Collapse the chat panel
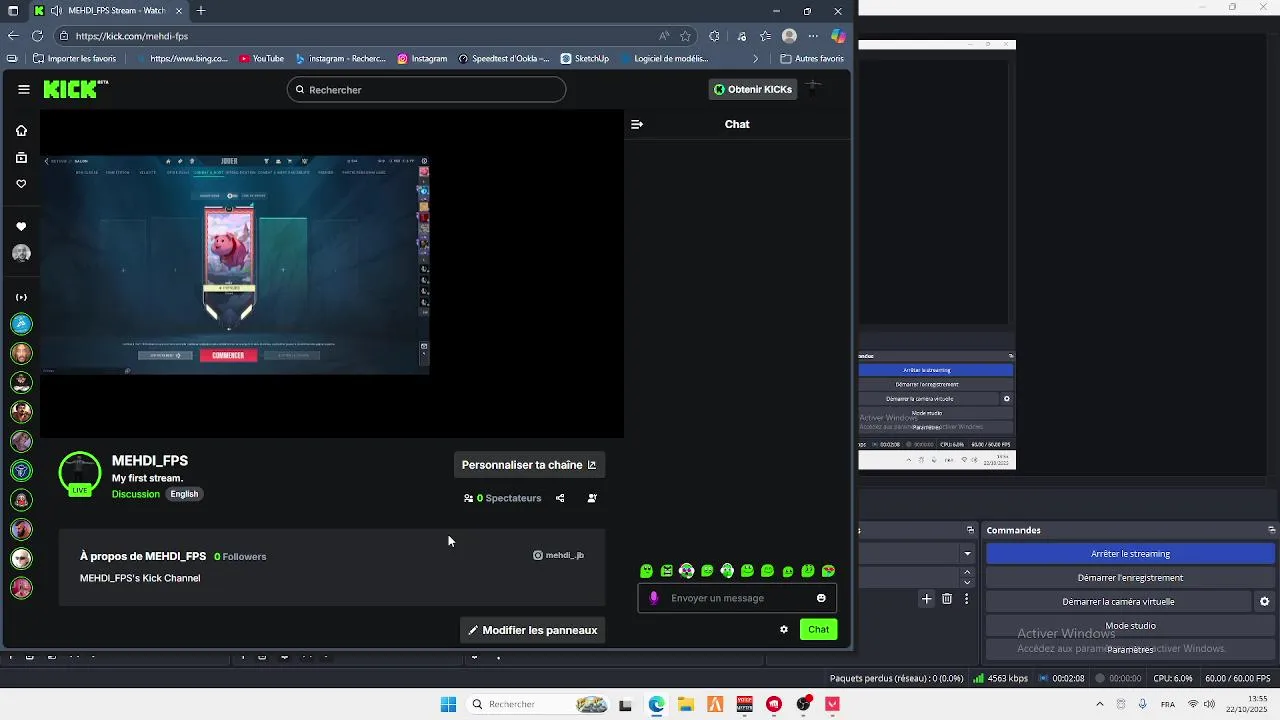 point(637,124)
